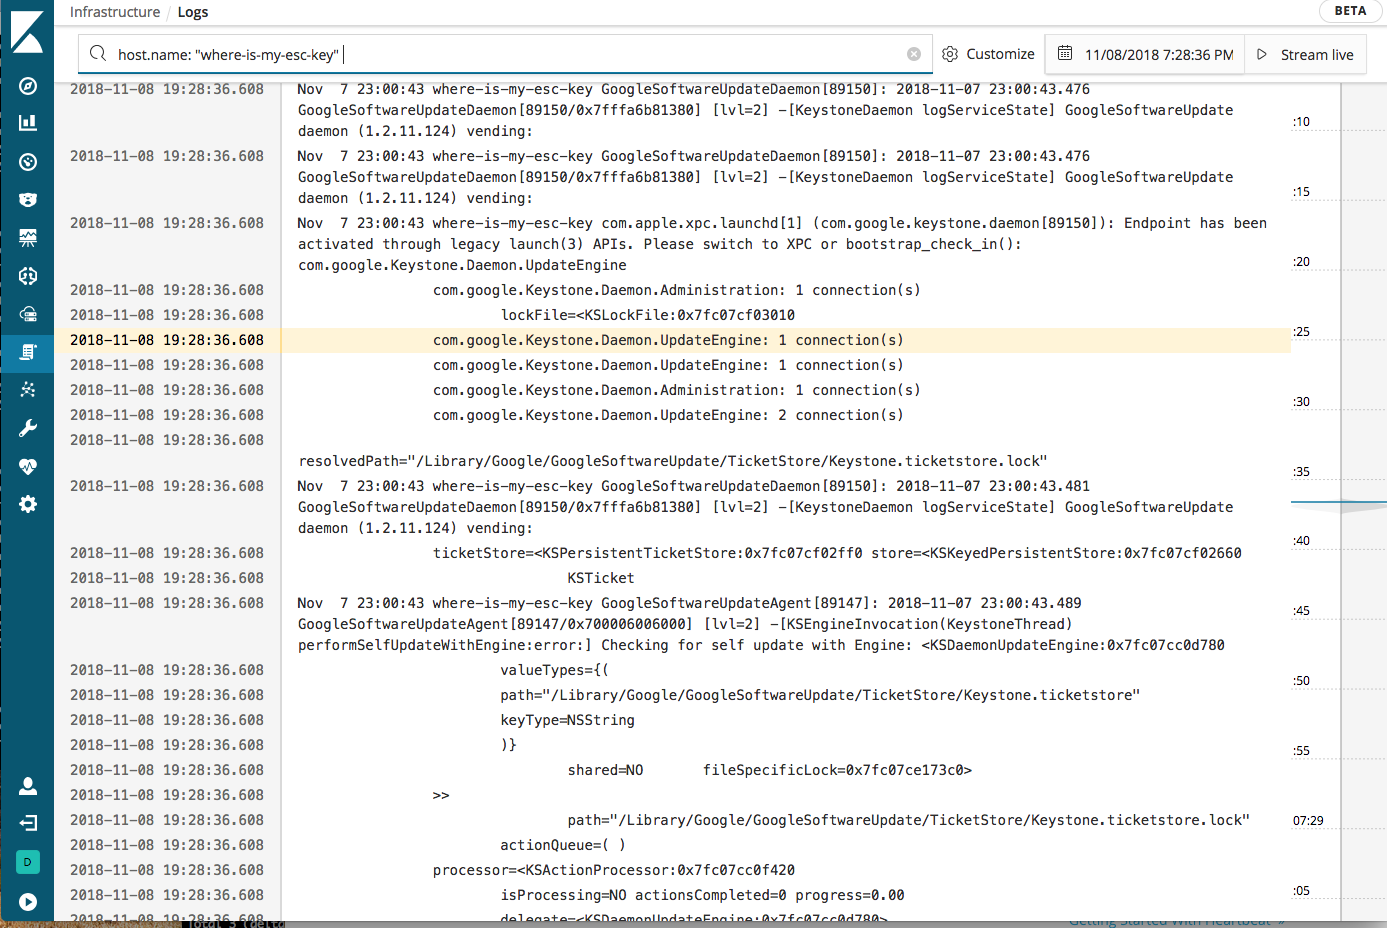Viewport: 1387px width, 928px height.
Task: Jump to the :55 minimap time marker
Action: 1301,751
